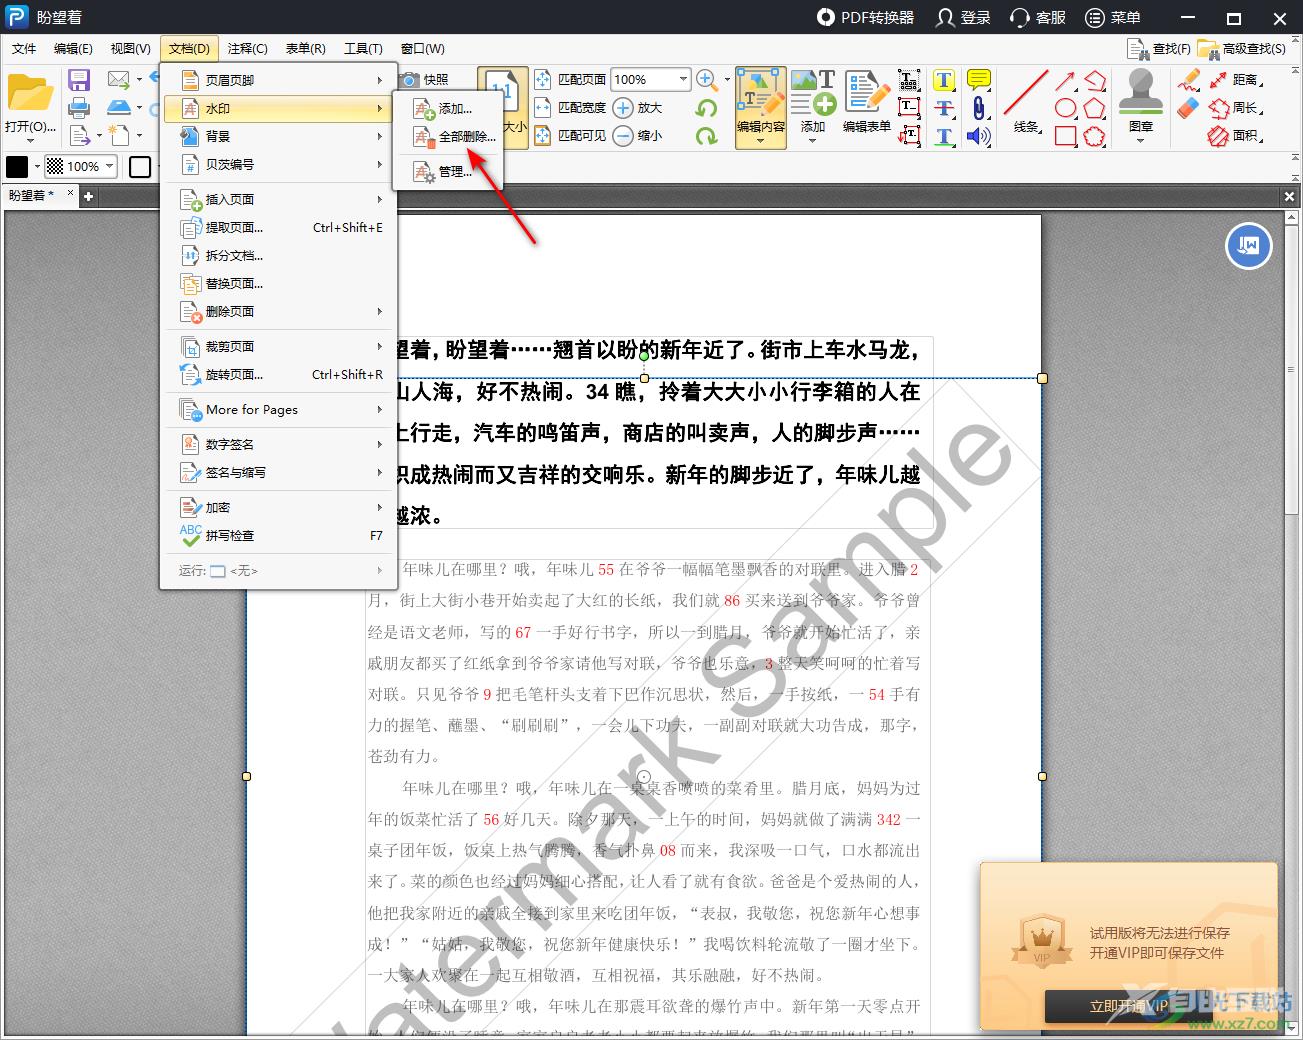Click the 登录 login button
1303x1040 pixels.
click(x=963, y=17)
